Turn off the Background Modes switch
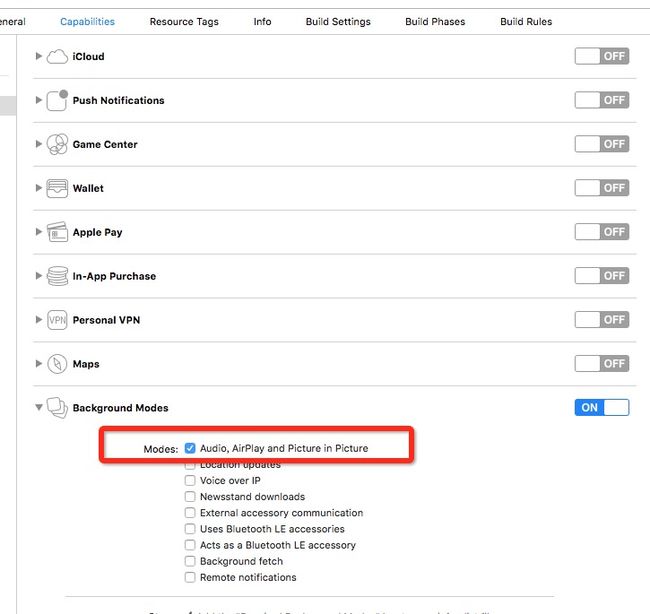This screenshot has width=650, height=614. click(601, 408)
